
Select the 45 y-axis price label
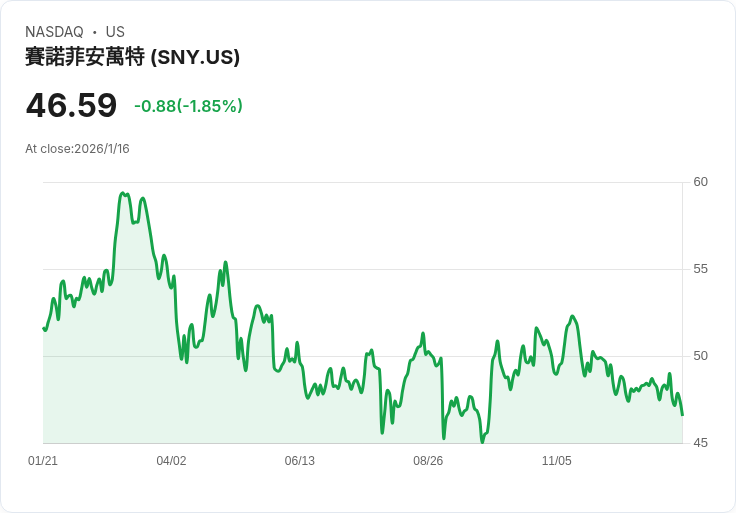tap(700, 443)
